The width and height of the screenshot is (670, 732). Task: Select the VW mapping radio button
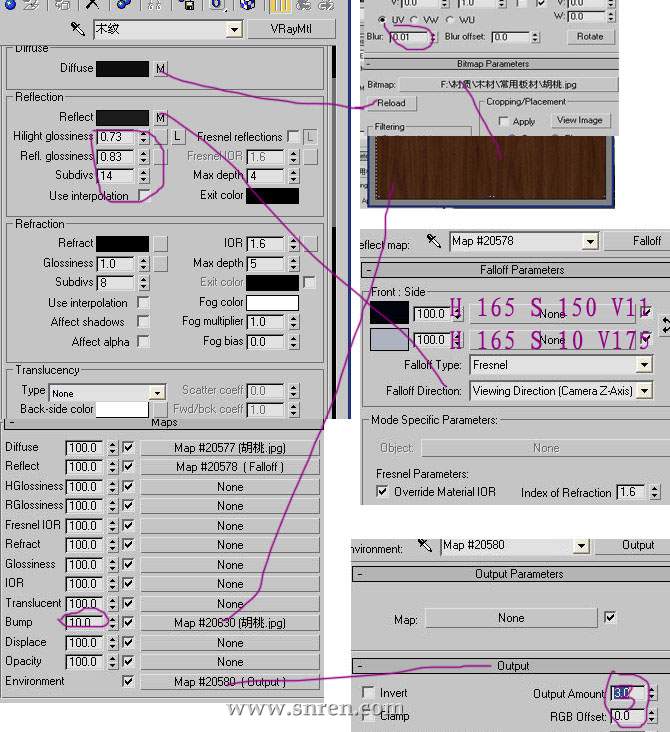click(415, 20)
